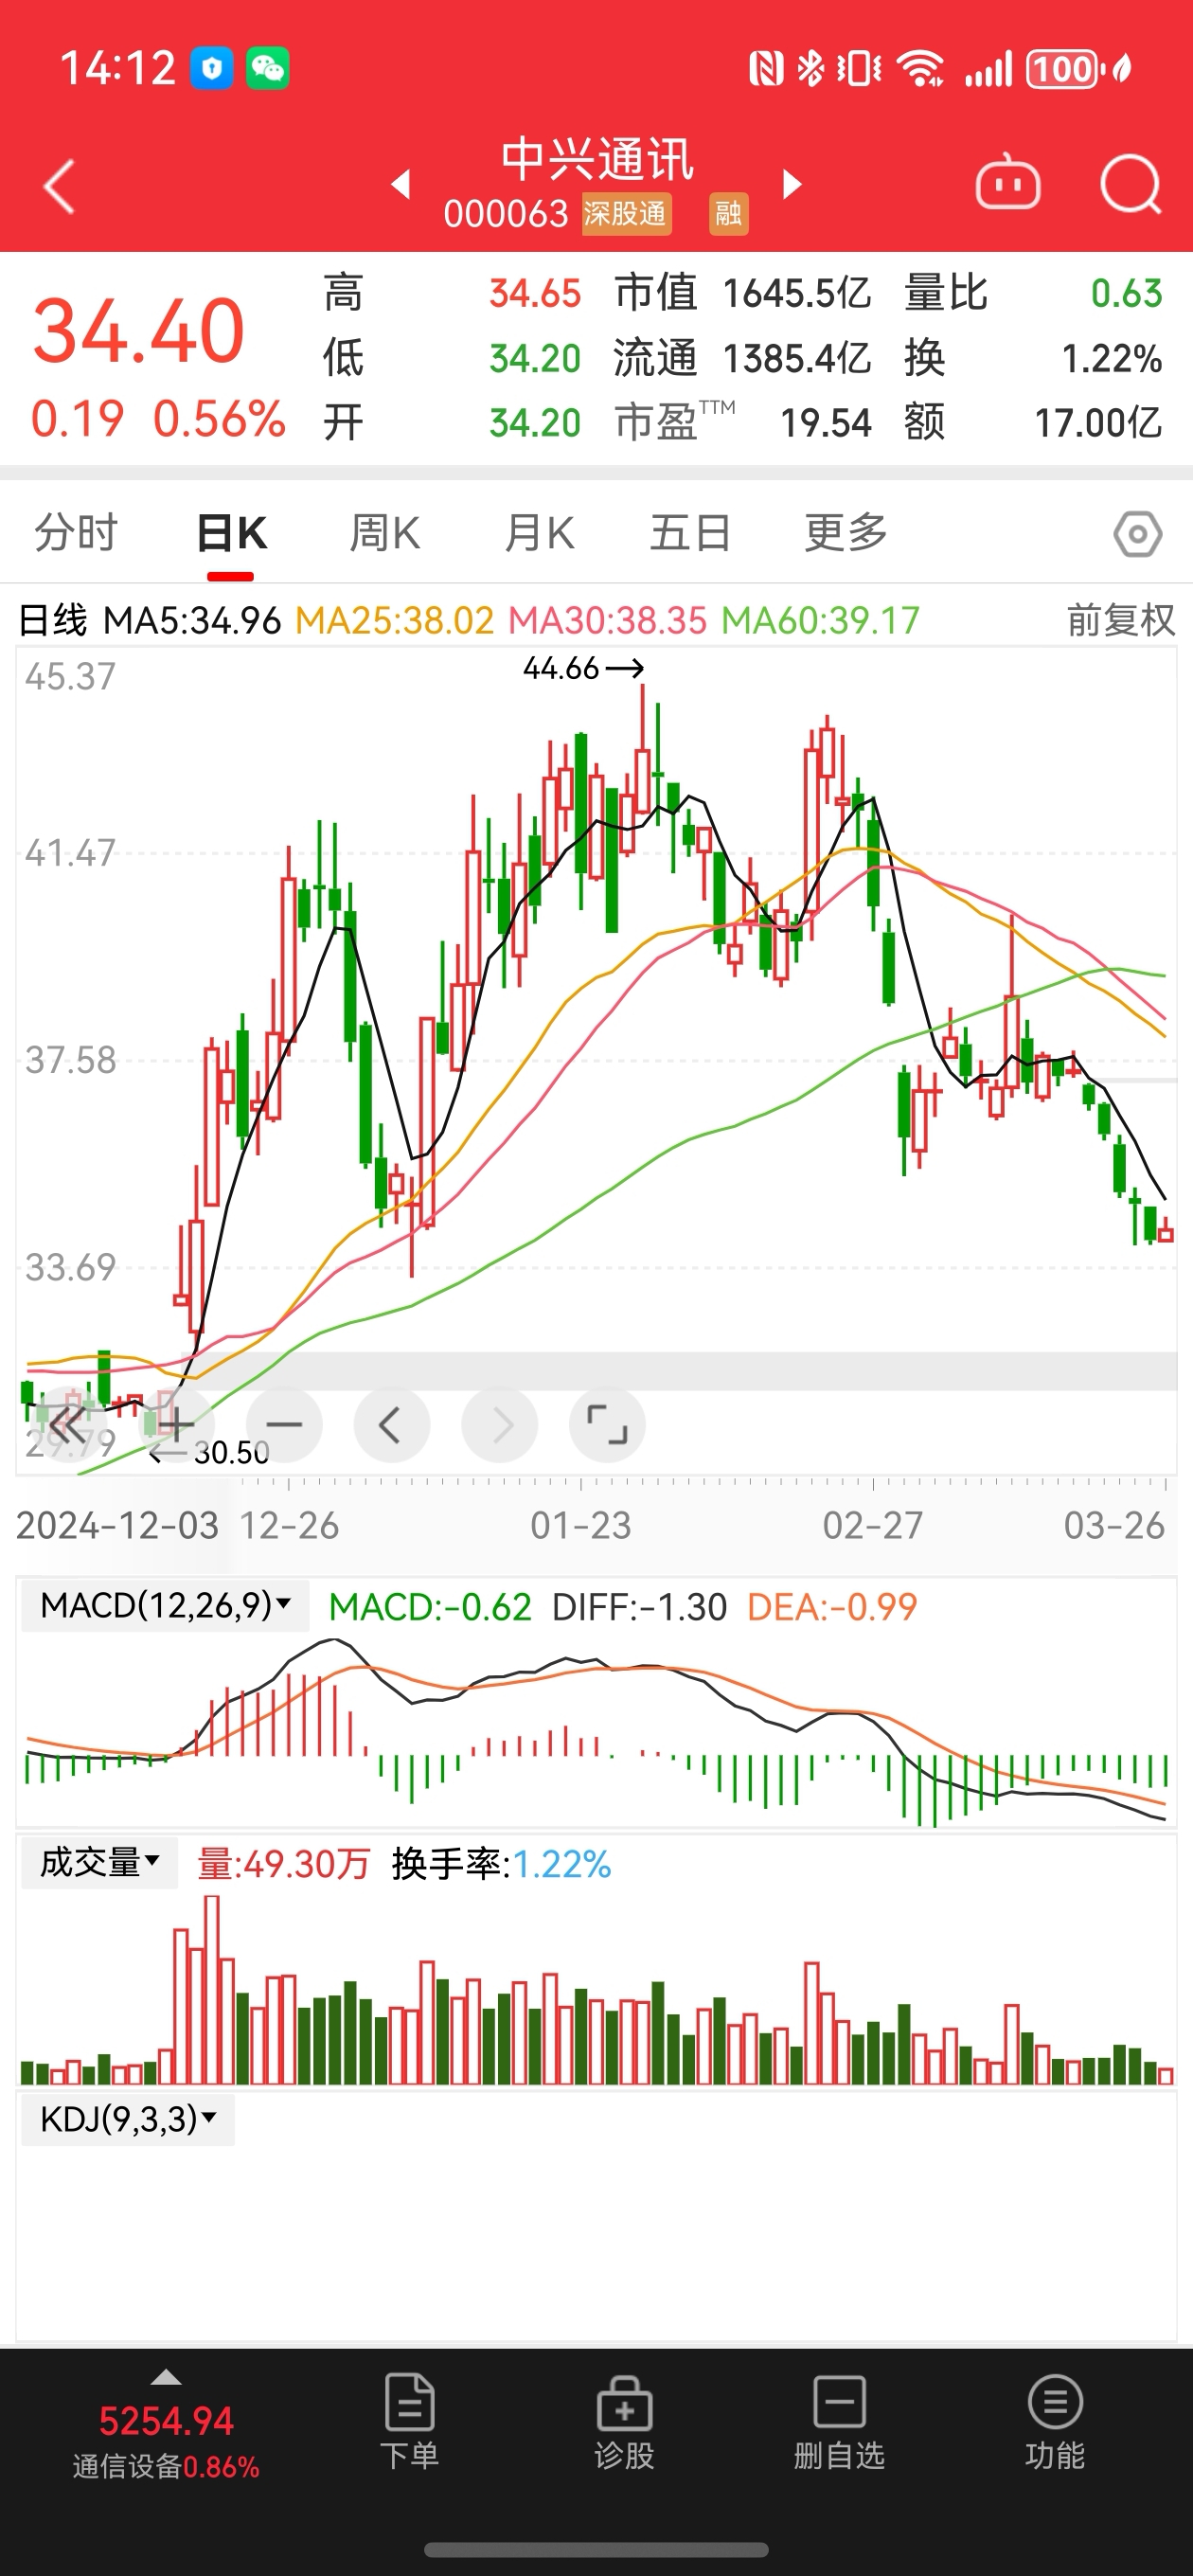Tap the 市盈 TTM 19.54 value
This screenshot has width=1193, height=2576.
pos(826,423)
